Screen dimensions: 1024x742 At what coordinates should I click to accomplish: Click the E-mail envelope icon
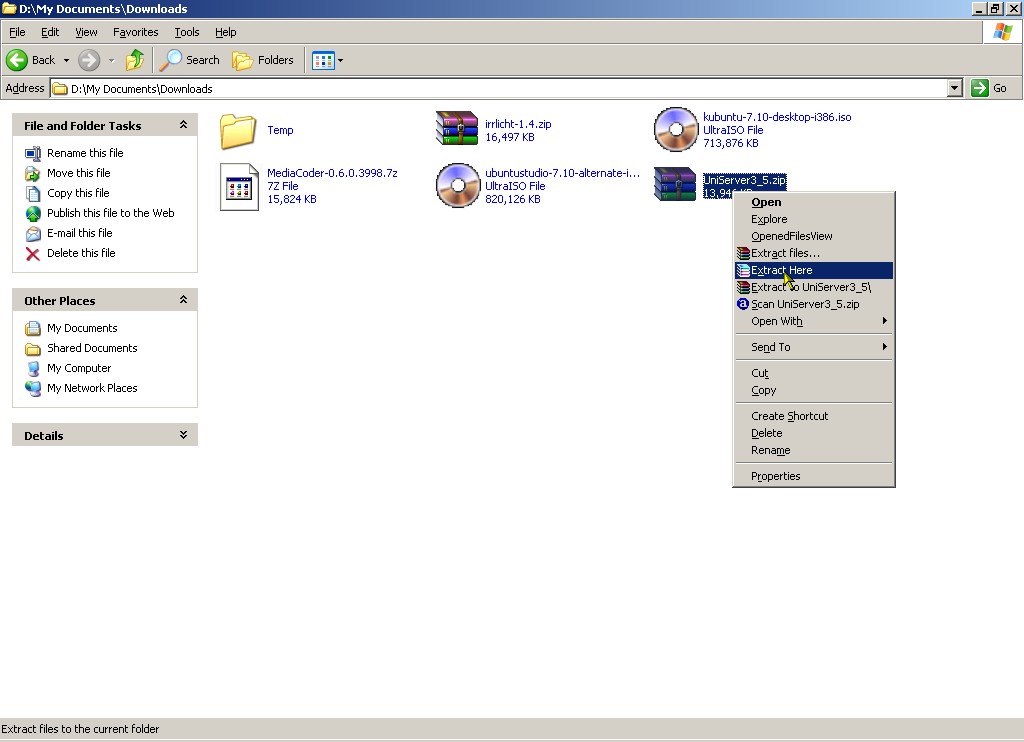pyautogui.click(x=33, y=234)
